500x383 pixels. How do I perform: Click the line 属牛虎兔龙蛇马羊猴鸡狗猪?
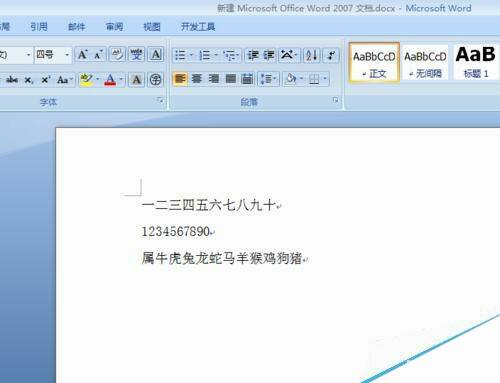tap(222, 258)
